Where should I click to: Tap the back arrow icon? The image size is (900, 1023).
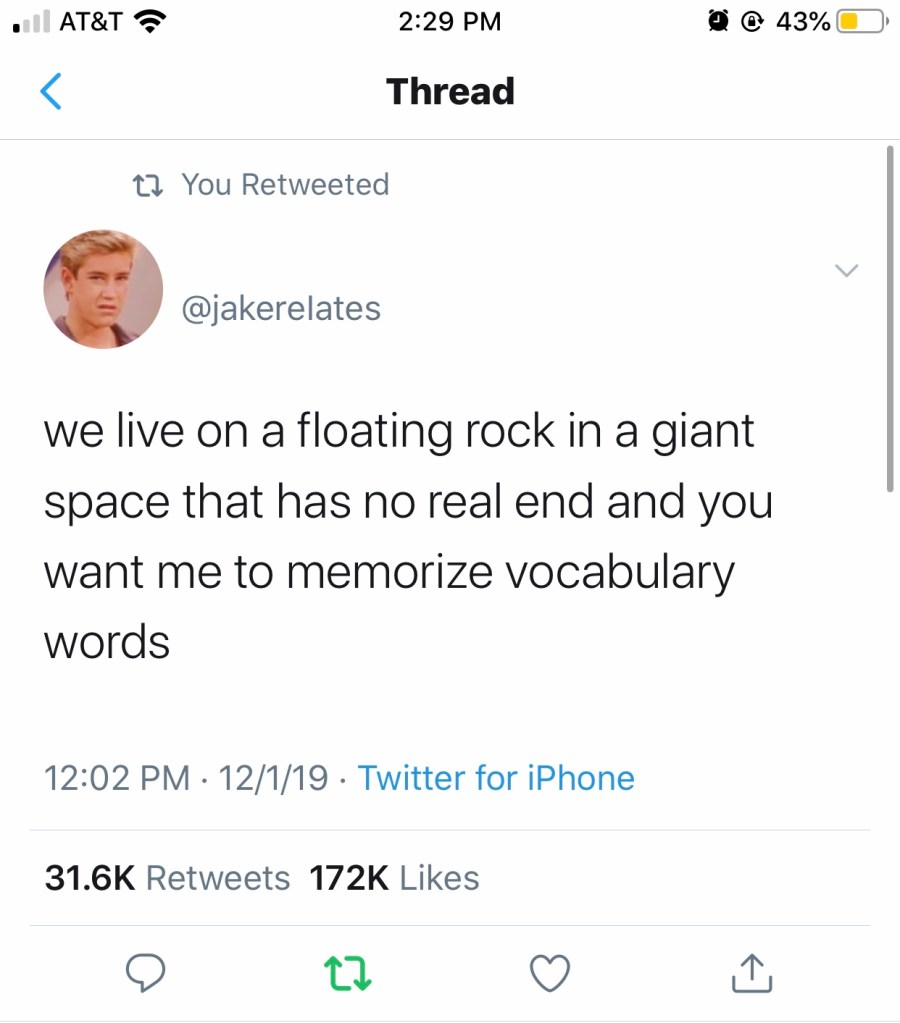[x=50, y=91]
